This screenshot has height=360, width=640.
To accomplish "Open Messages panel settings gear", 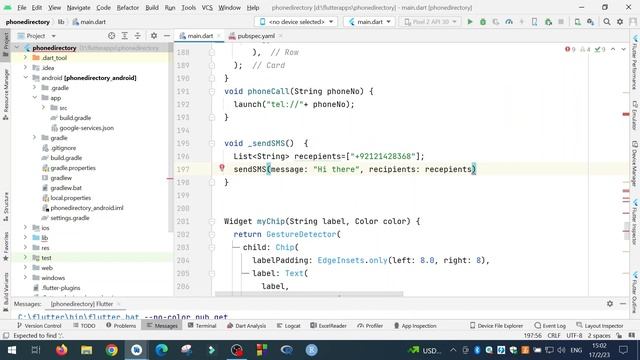I will 610,304.
